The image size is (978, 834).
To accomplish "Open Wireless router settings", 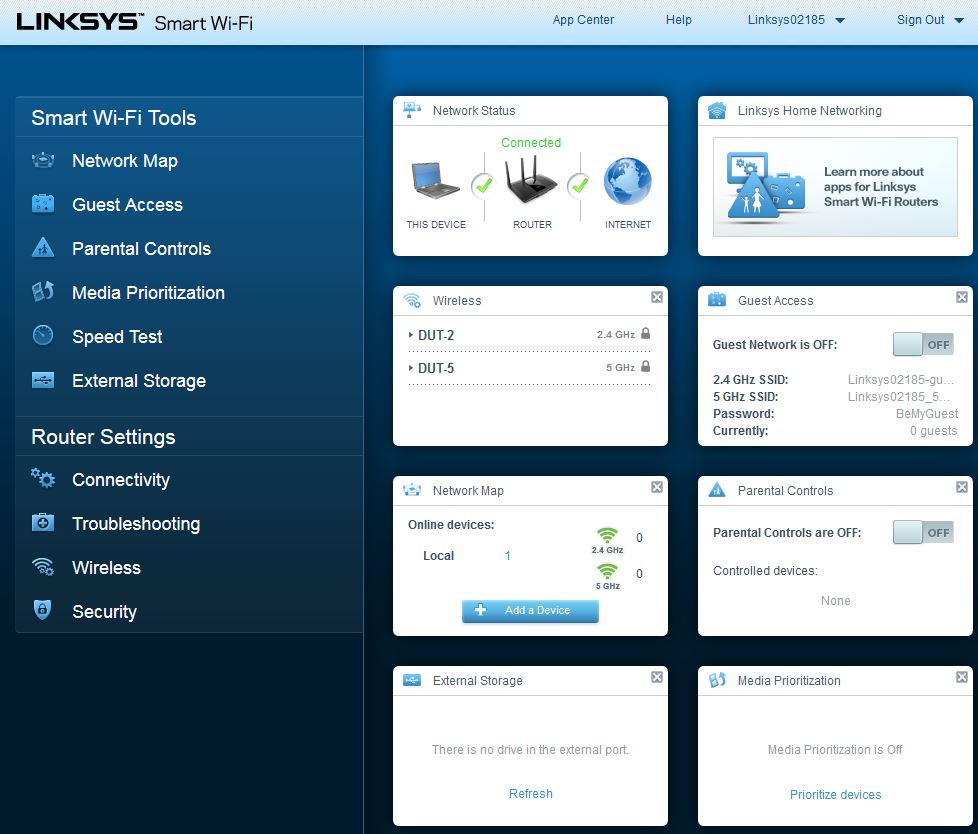I will 107,568.
